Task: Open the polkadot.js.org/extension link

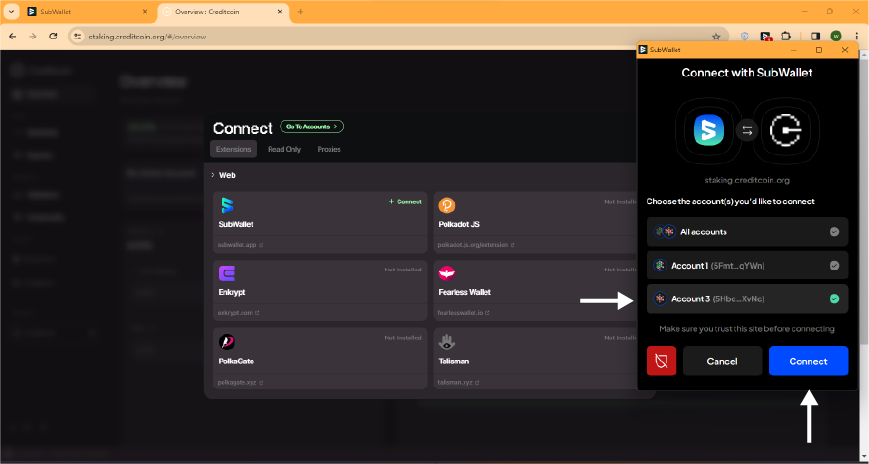Action: [476, 244]
